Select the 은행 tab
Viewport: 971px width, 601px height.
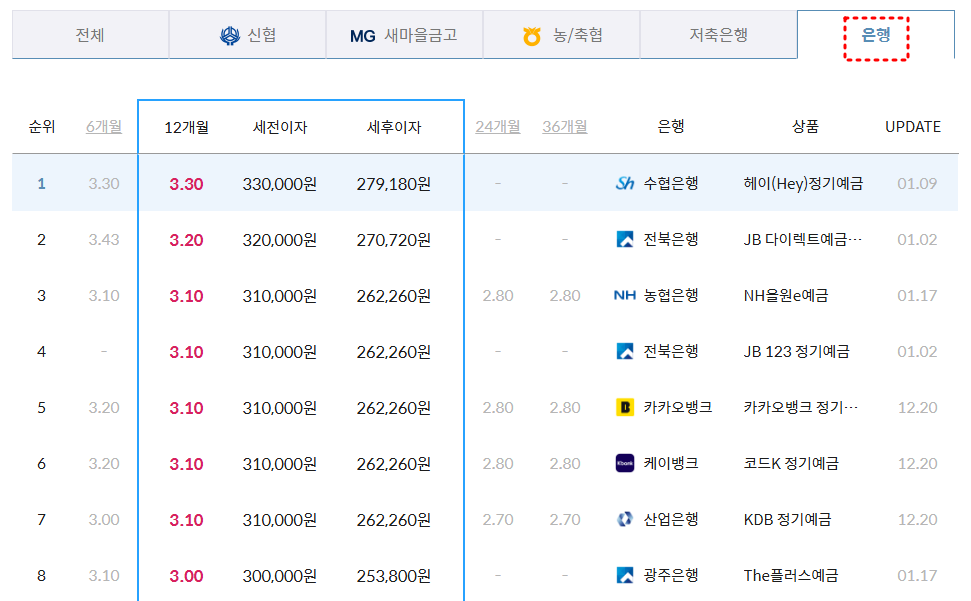coord(876,35)
